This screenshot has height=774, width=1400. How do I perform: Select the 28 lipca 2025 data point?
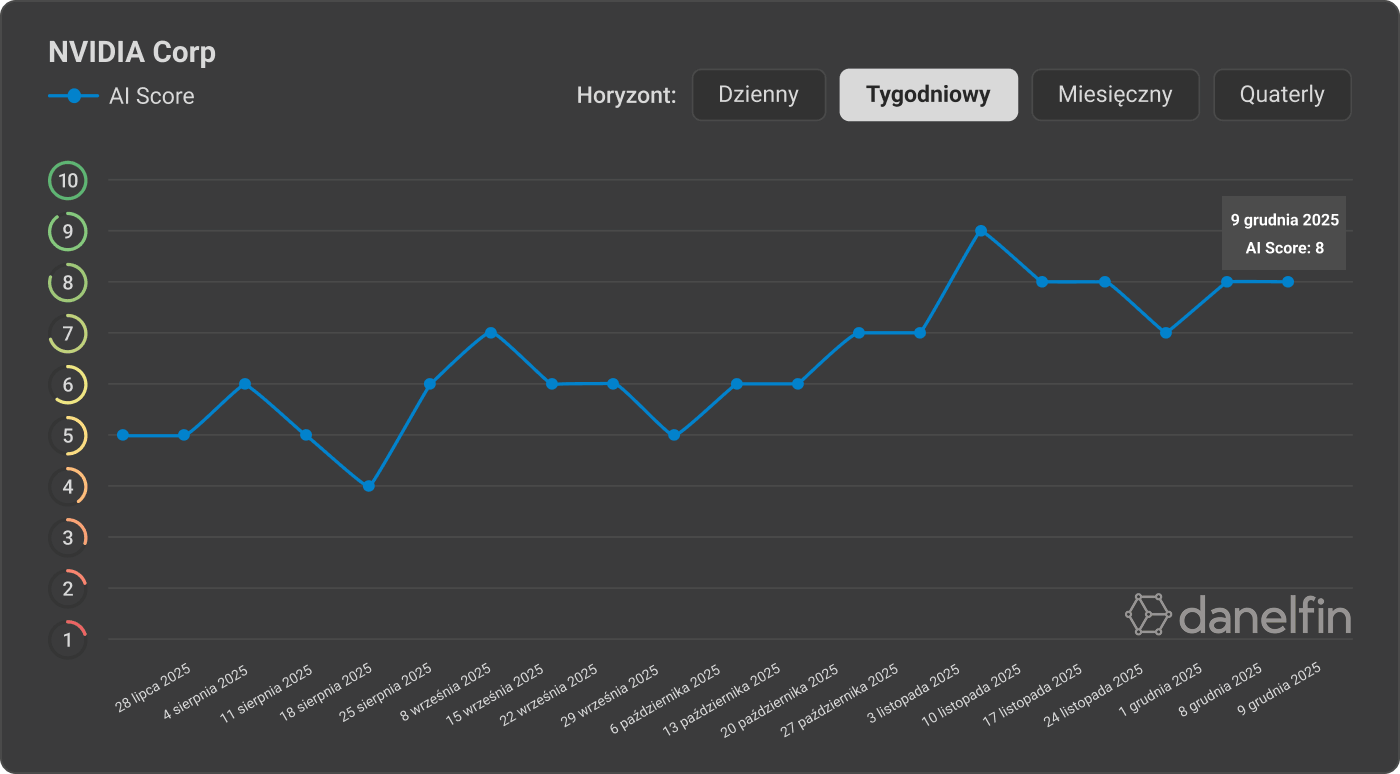click(122, 435)
